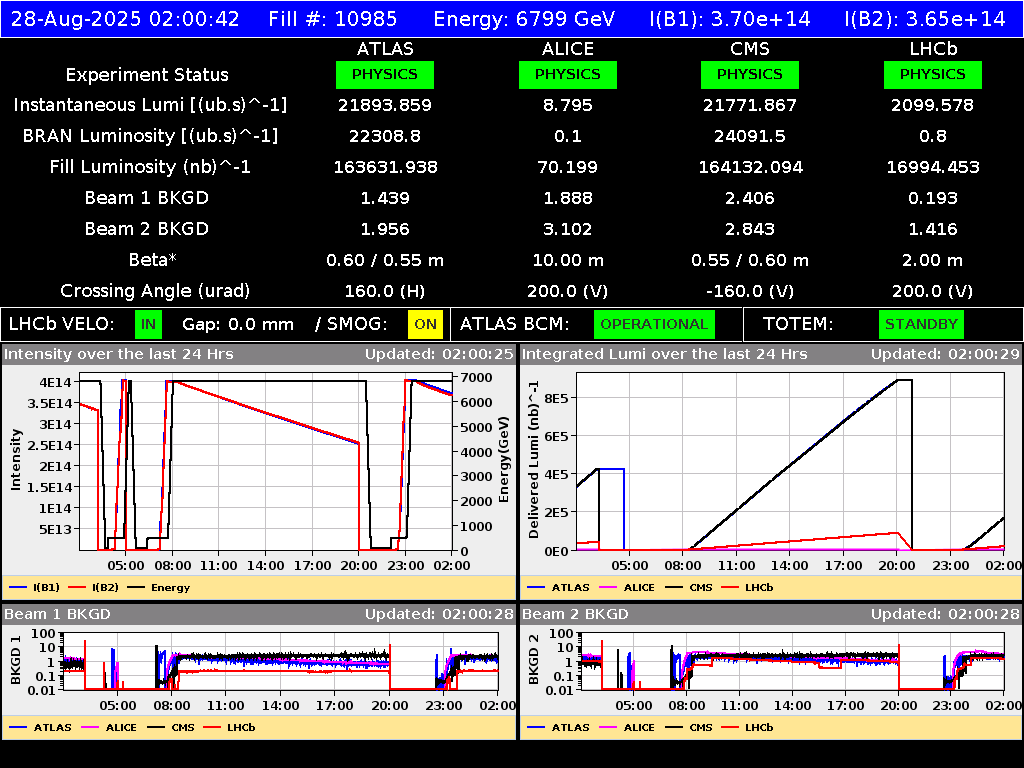
Task: Click the timestamp 28-Aug-2025 02:00:42
Action: pyautogui.click(x=125, y=18)
